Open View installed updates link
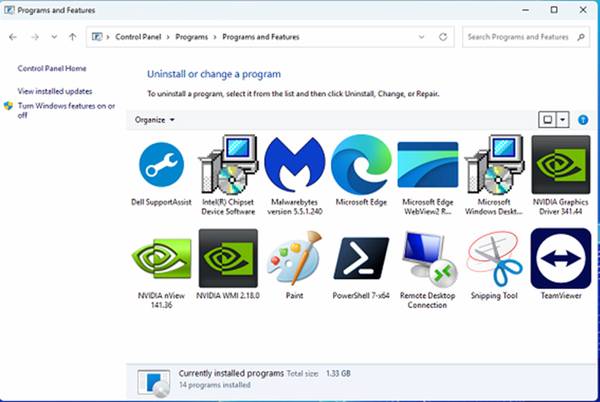600x402 pixels. click(55, 91)
